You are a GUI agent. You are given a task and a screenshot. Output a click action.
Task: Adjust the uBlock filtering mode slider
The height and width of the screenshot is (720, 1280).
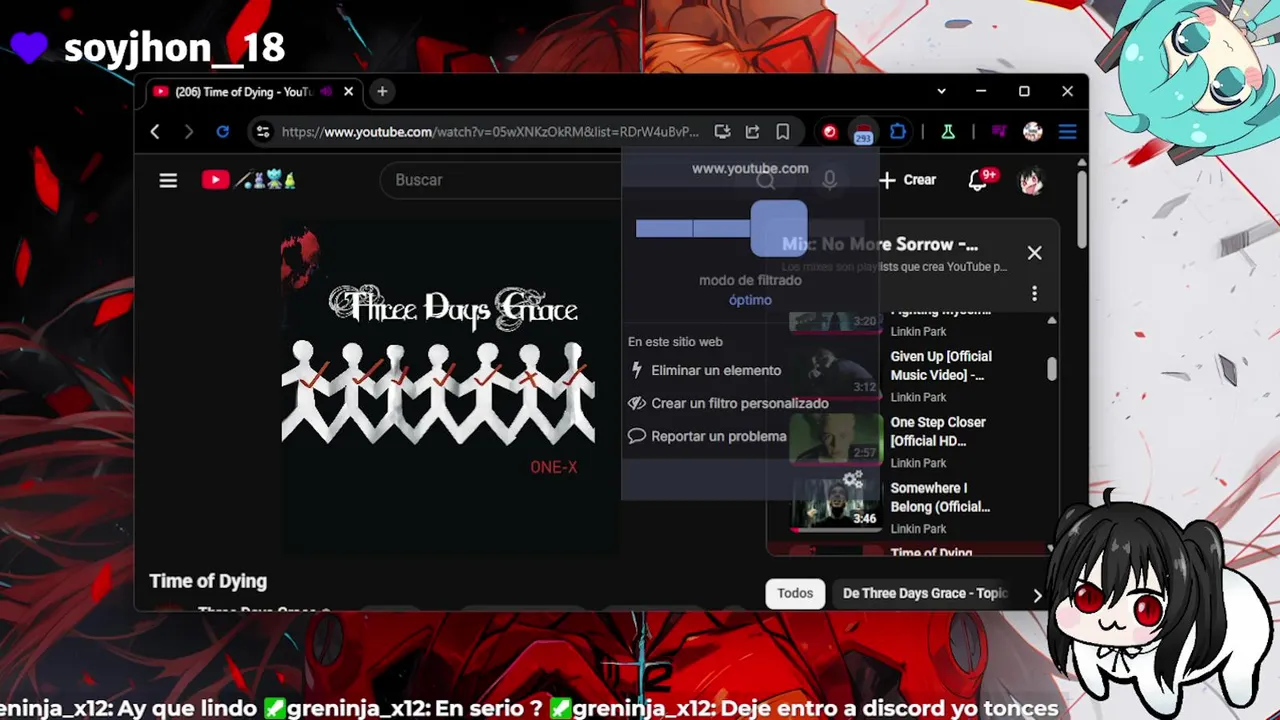tap(779, 229)
